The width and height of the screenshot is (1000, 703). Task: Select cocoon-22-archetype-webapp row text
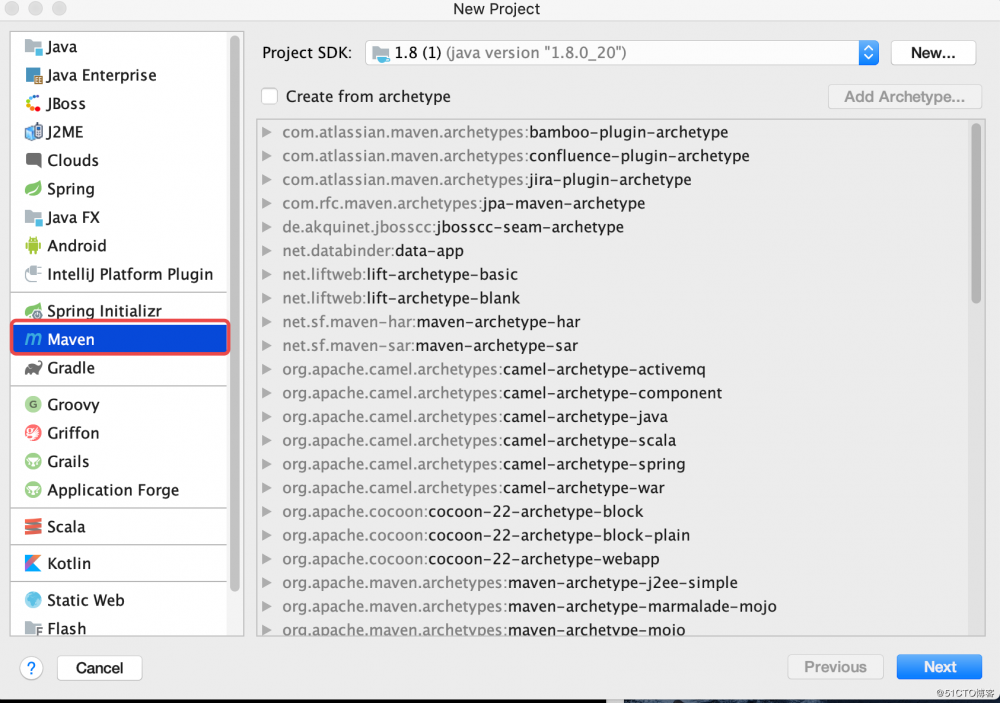471,559
